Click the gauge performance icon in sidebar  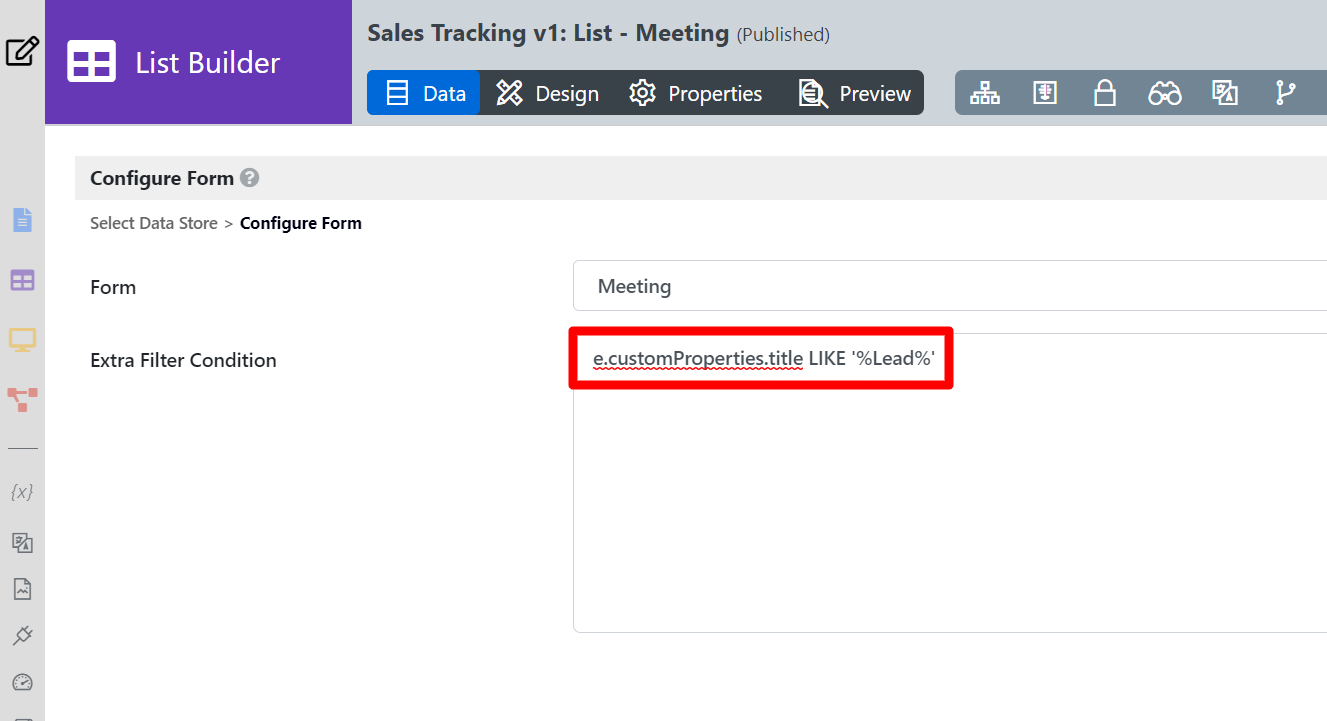tap(22, 683)
